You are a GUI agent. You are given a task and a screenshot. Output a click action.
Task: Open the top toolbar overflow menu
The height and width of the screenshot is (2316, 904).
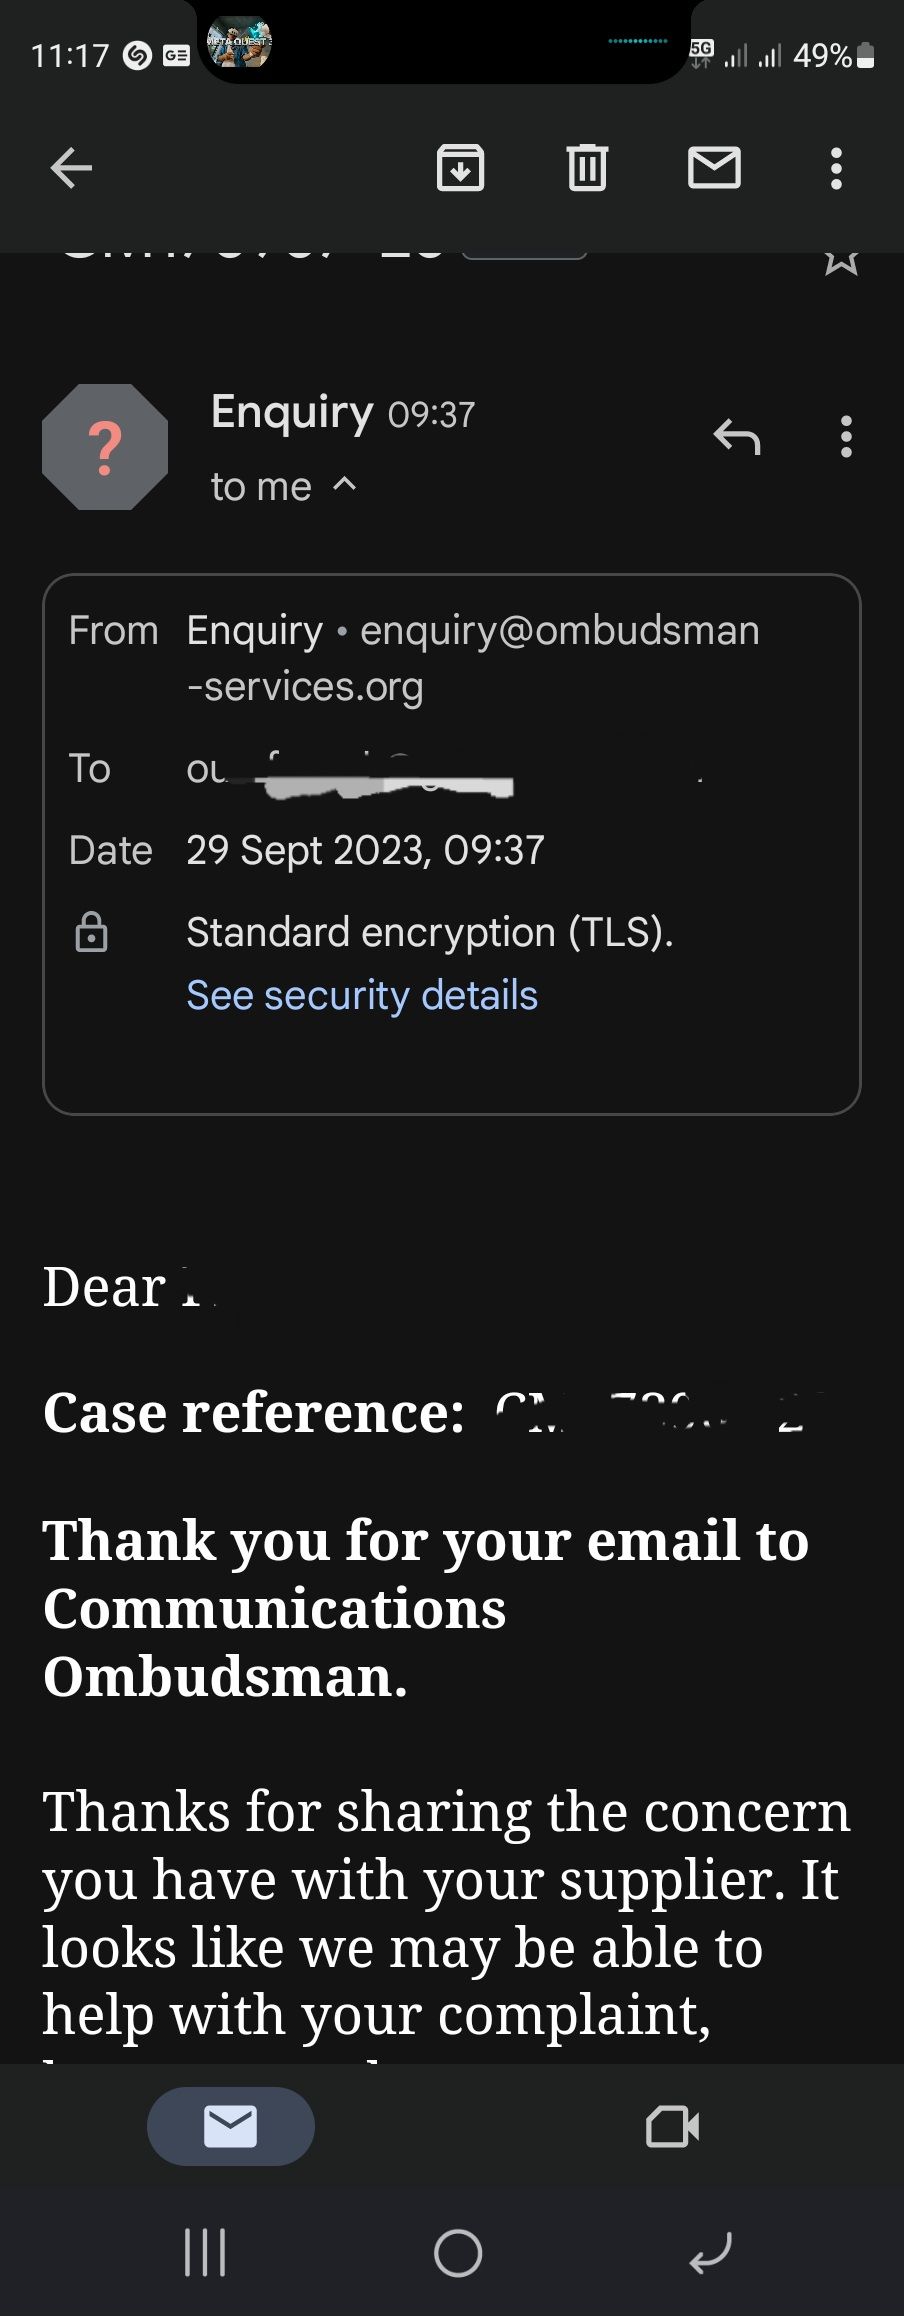click(837, 168)
